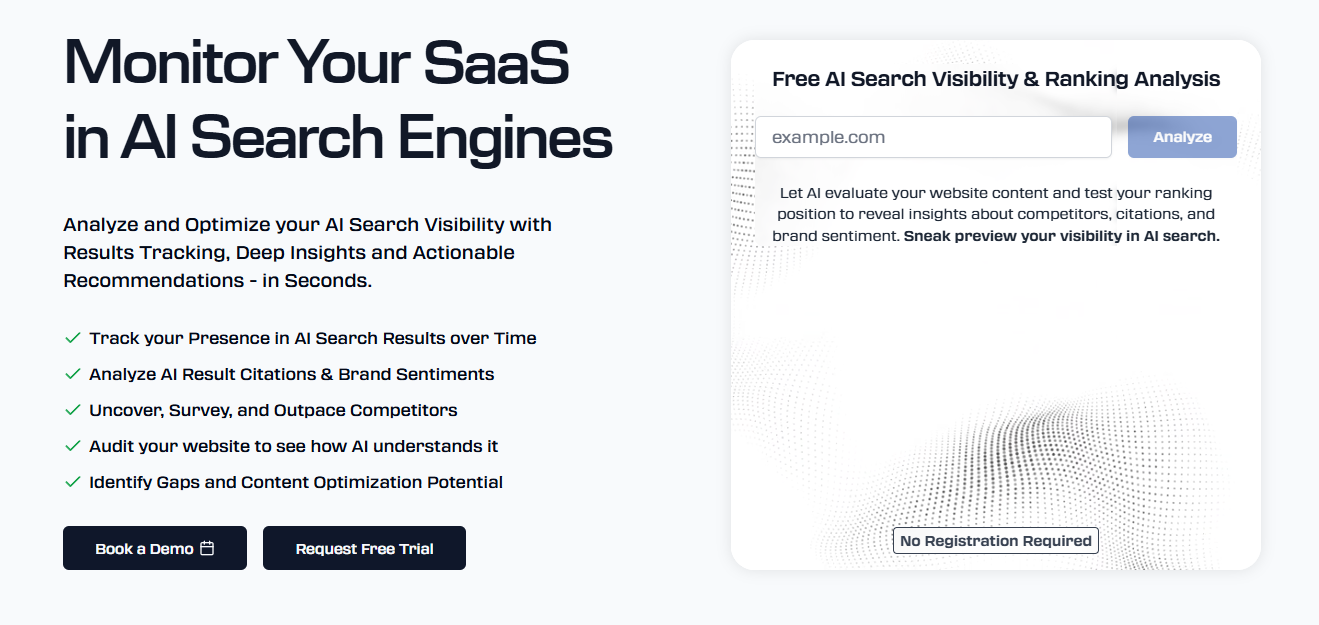Click the checkmark beside "Track your Presence"
This screenshot has height=625, width=1319.
[72, 338]
